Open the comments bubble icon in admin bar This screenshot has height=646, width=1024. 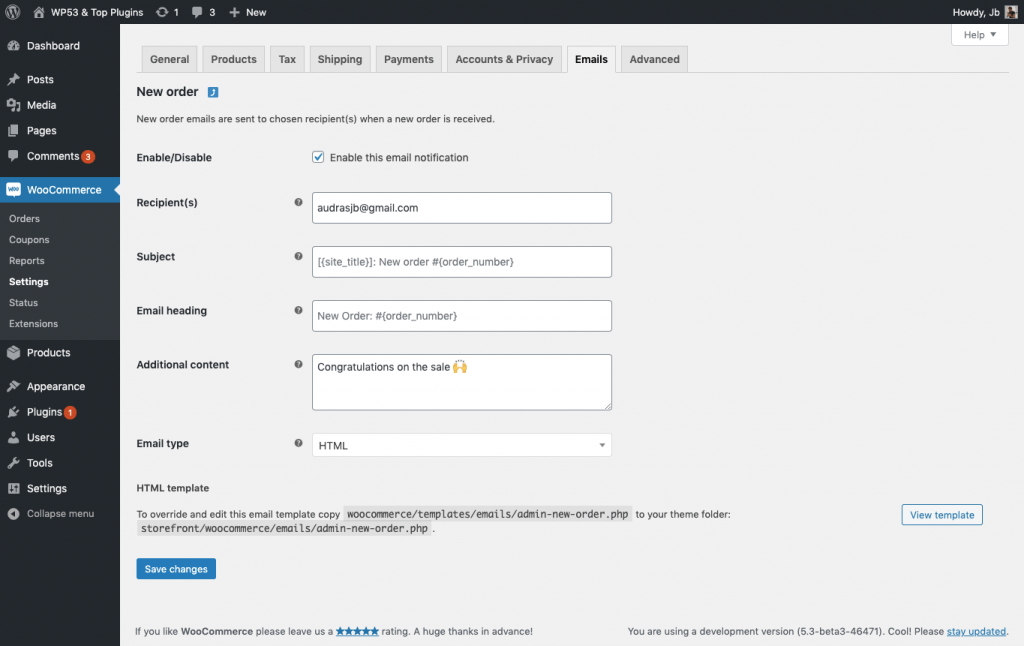(197, 12)
